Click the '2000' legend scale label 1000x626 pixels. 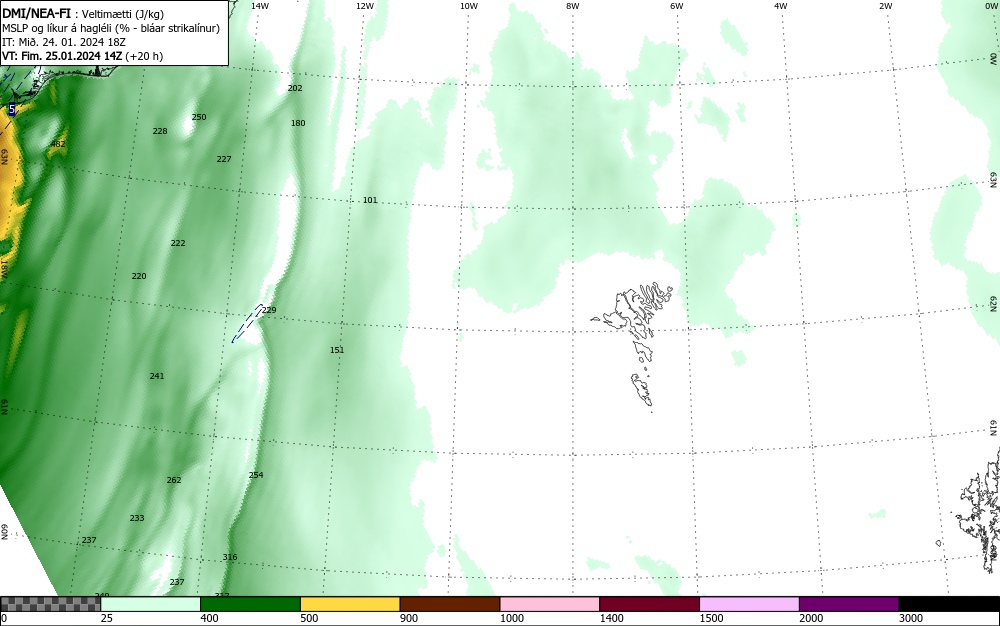click(811, 618)
